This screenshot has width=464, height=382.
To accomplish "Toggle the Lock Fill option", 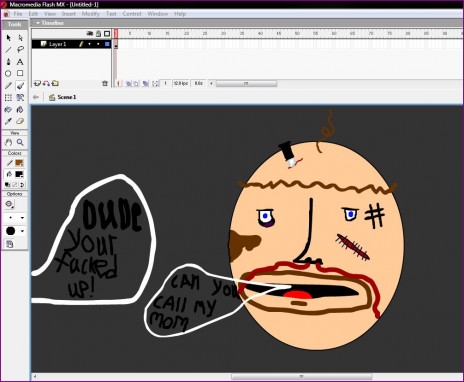I will [x=10, y=244].
